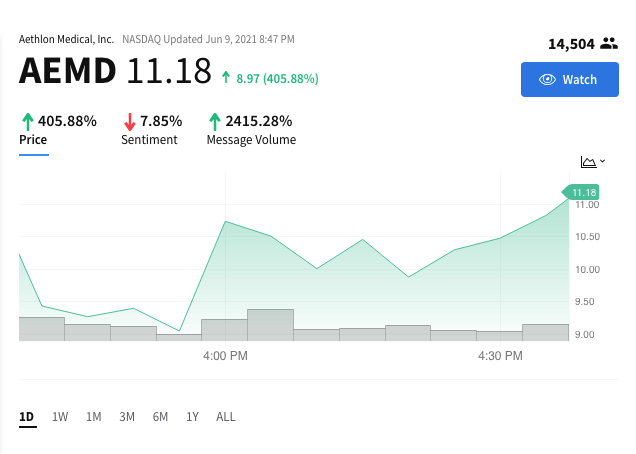This screenshot has height=454, width=636.
Task: Click the watchers people icon
Action: pos(609,43)
